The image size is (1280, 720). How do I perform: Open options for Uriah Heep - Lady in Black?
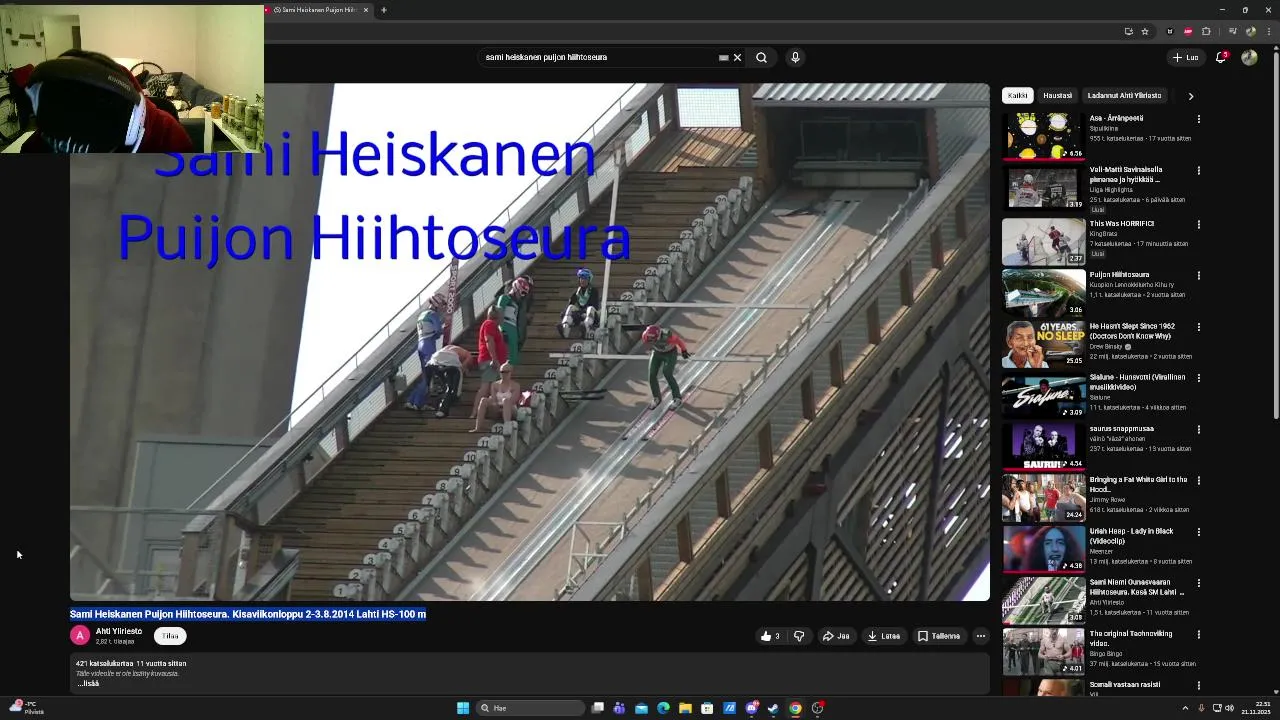(1199, 532)
